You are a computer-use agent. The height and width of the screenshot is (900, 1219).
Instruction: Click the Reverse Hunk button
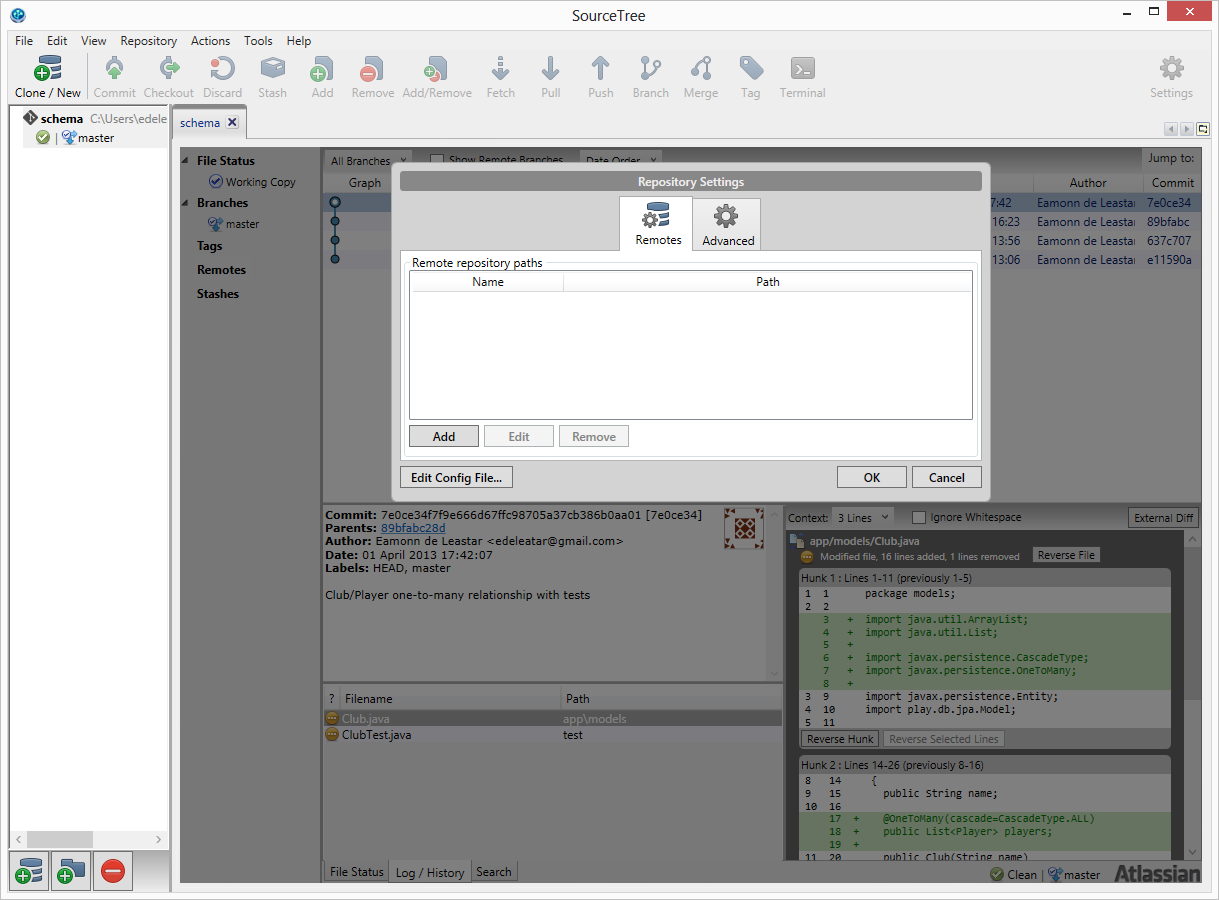click(840, 739)
